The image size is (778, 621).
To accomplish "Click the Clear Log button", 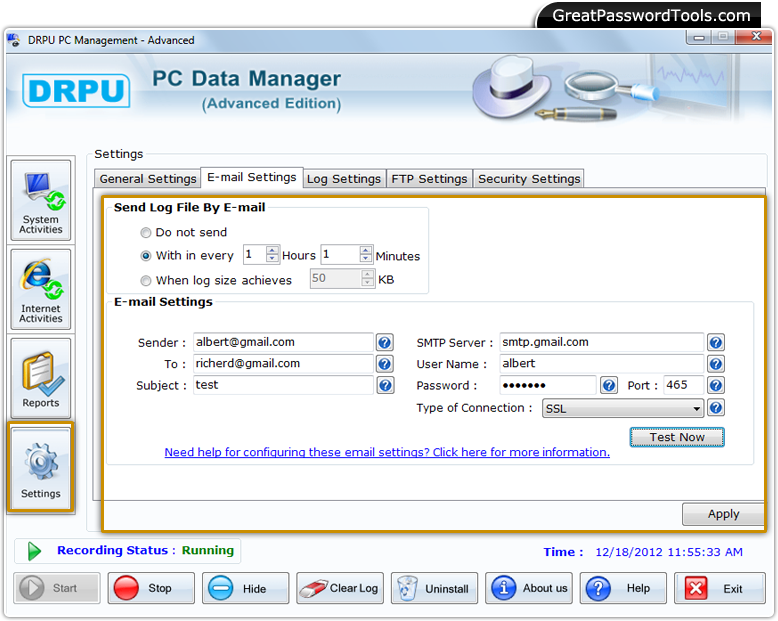I will click(340, 588).
